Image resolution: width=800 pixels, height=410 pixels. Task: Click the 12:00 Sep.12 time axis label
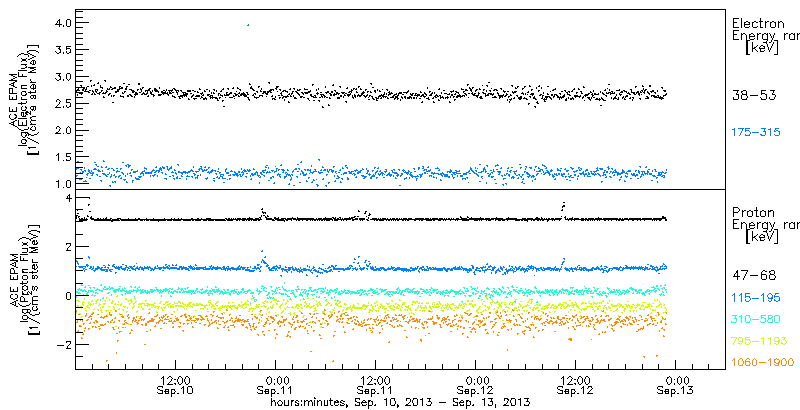pos(575,385)
